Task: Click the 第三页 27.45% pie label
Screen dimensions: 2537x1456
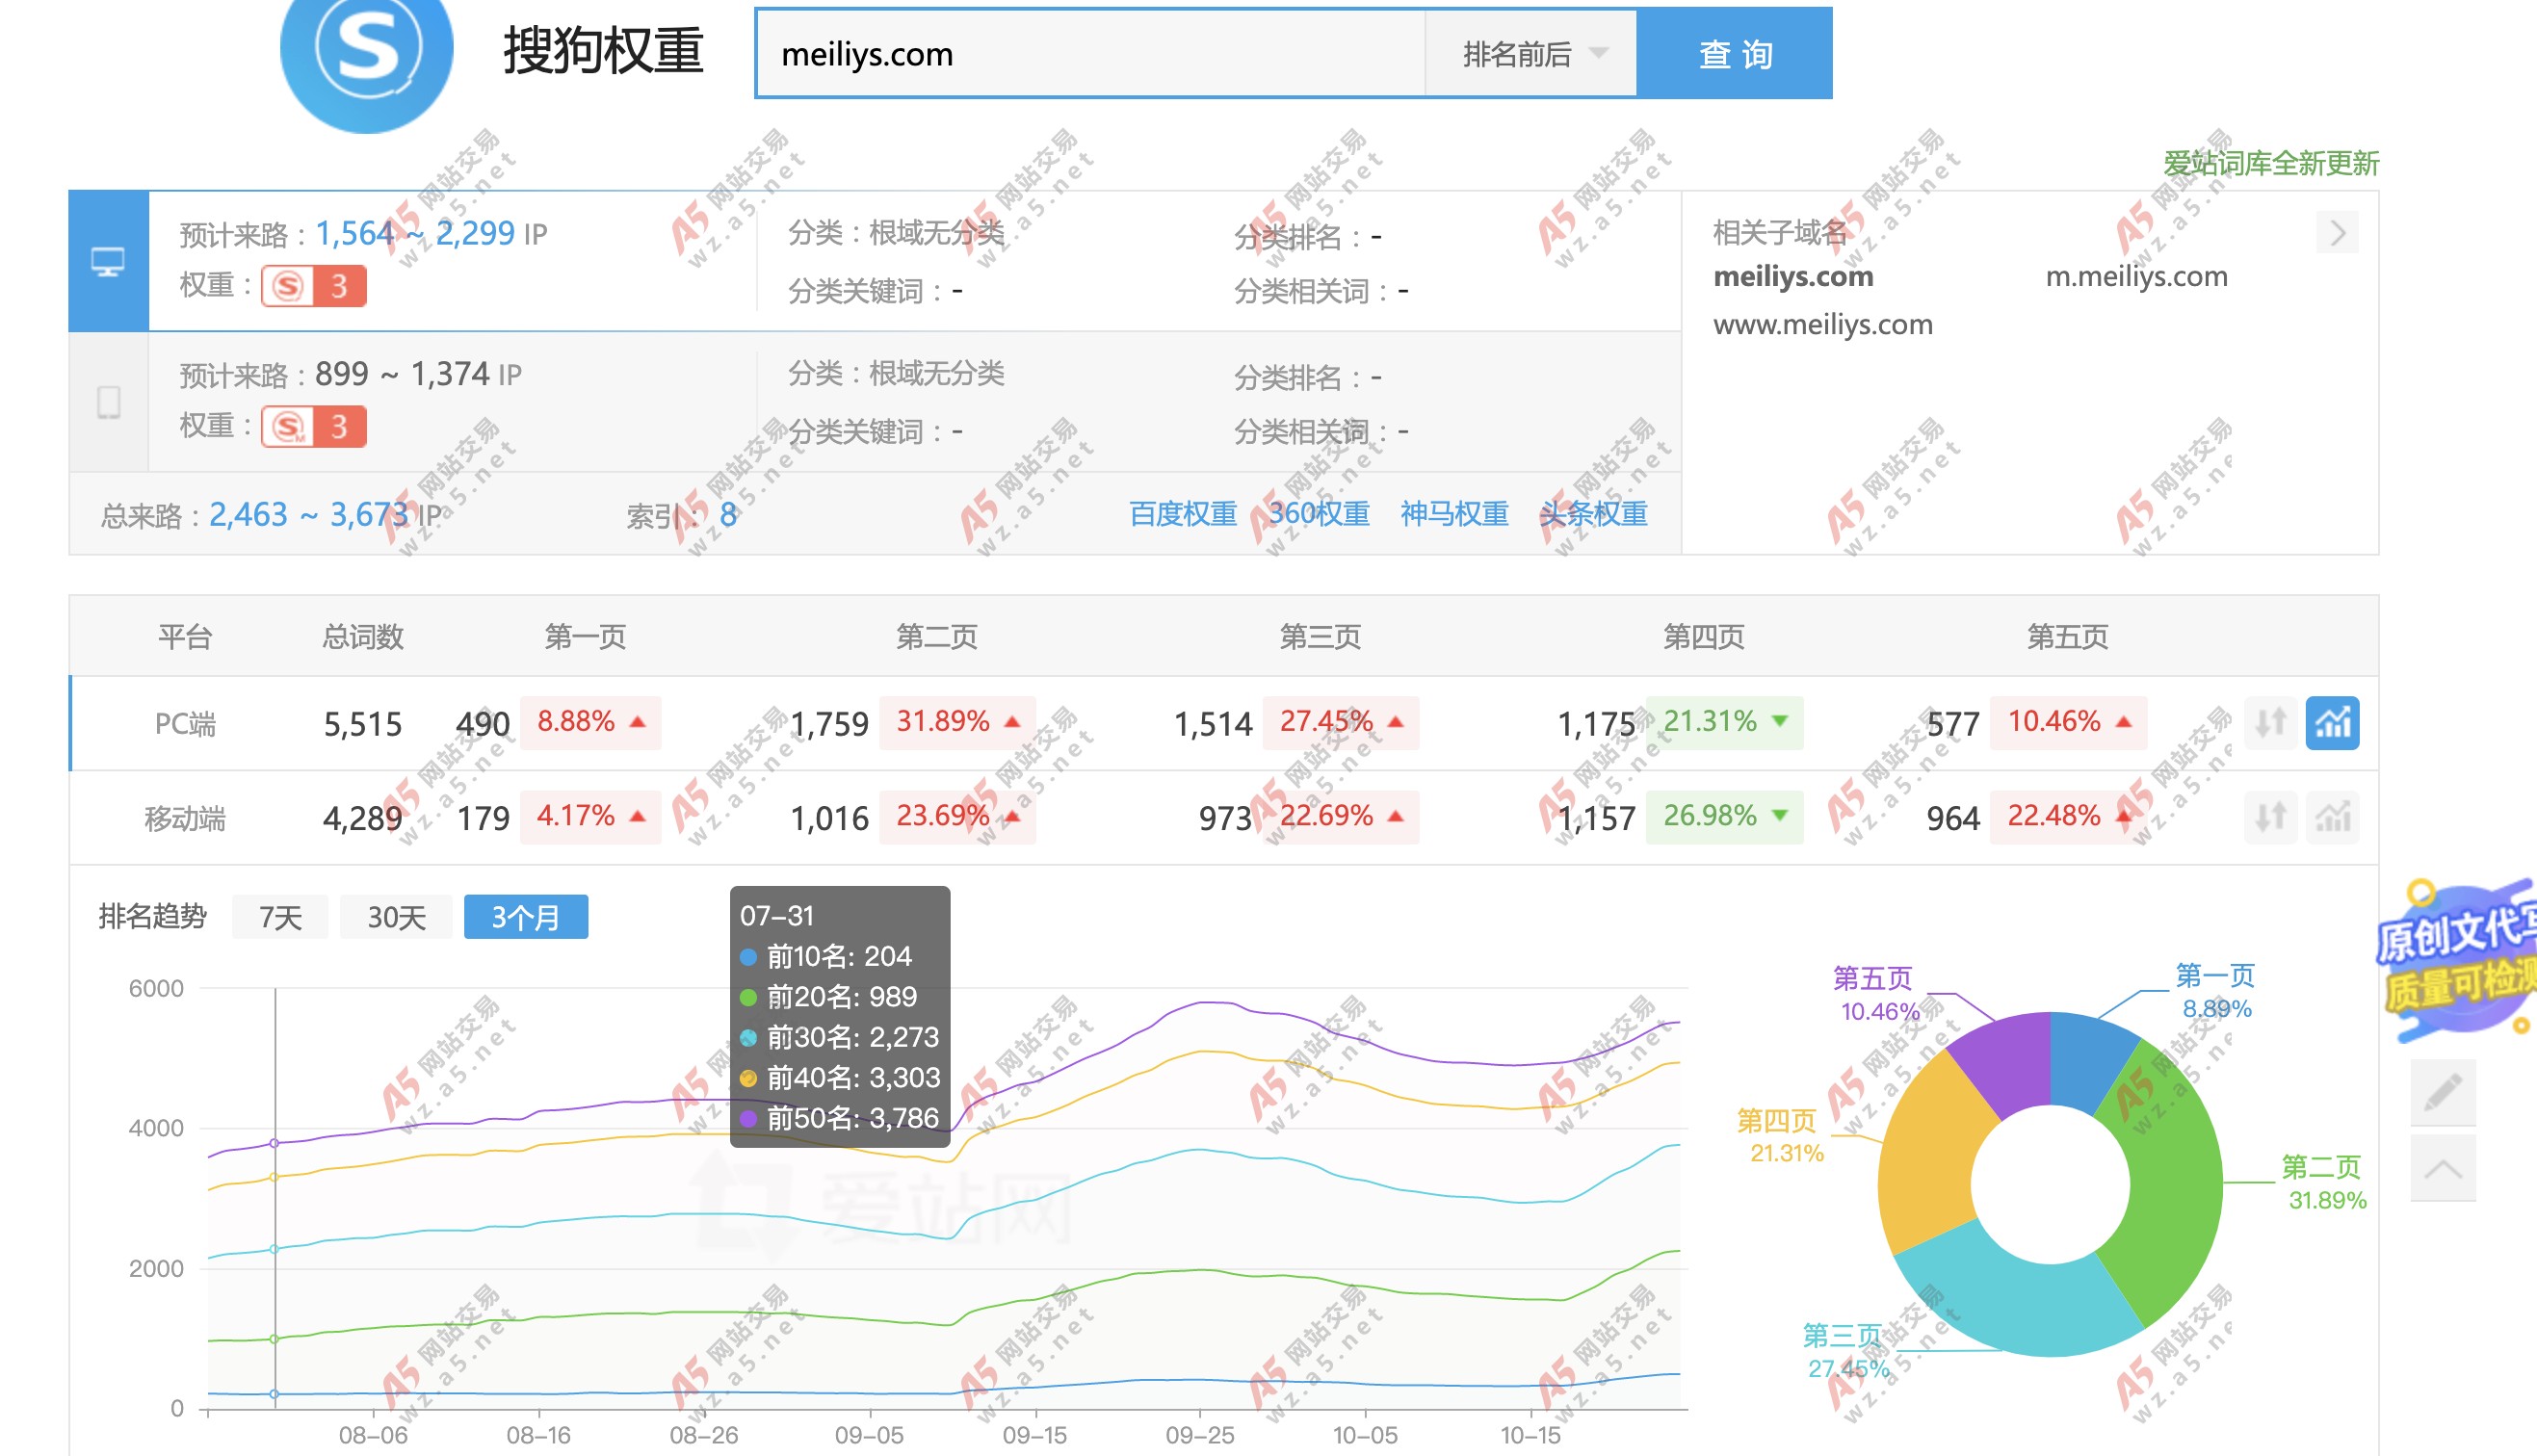Action: coord(1846,1352)
